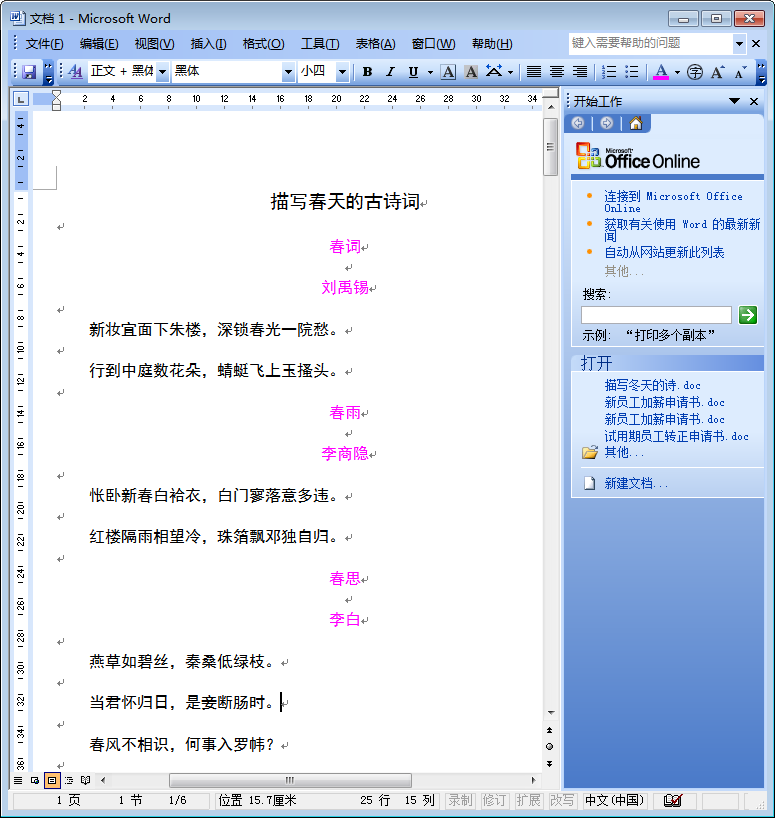Click the horizontal scrollbar thumb
Screen dimensions: 775x818
coord(290,780)
